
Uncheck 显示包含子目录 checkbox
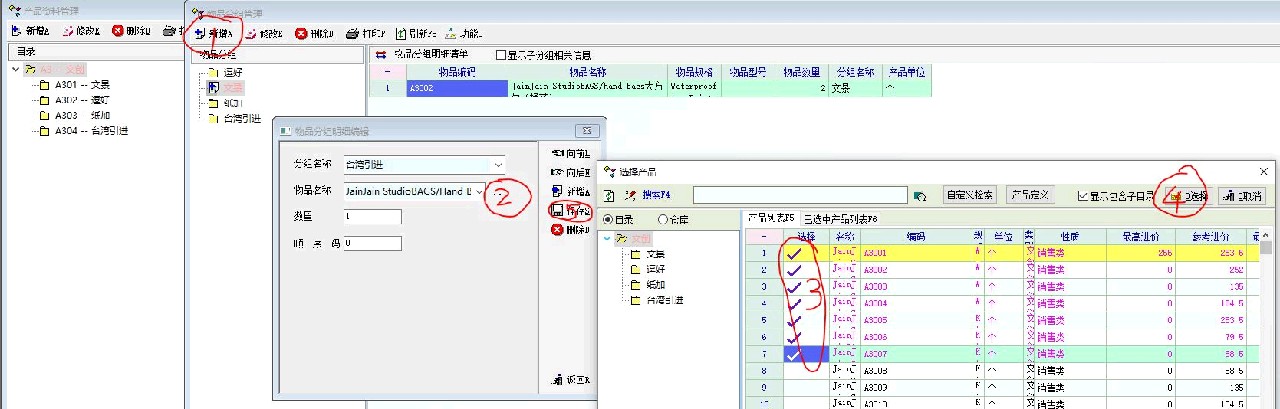click(x=1083, y=195)
